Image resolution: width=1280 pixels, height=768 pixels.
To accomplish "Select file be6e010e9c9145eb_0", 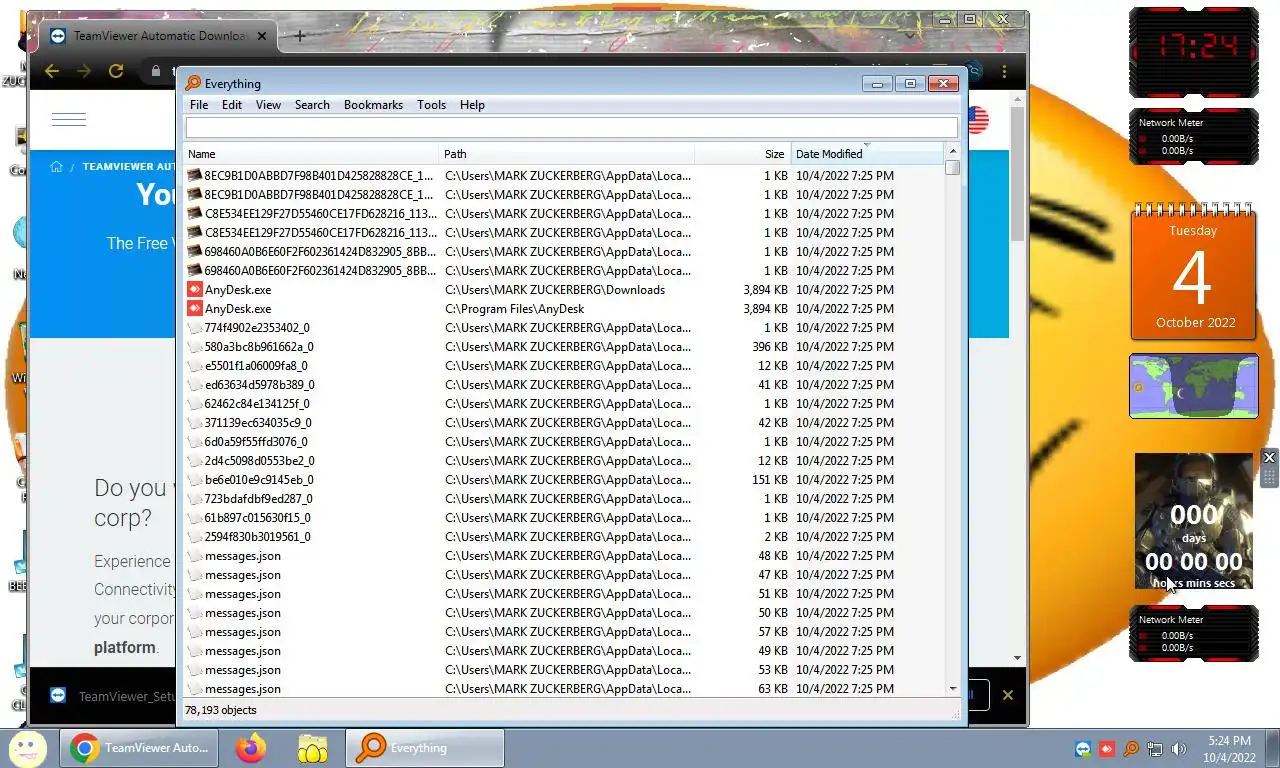I will pos(259,480).
